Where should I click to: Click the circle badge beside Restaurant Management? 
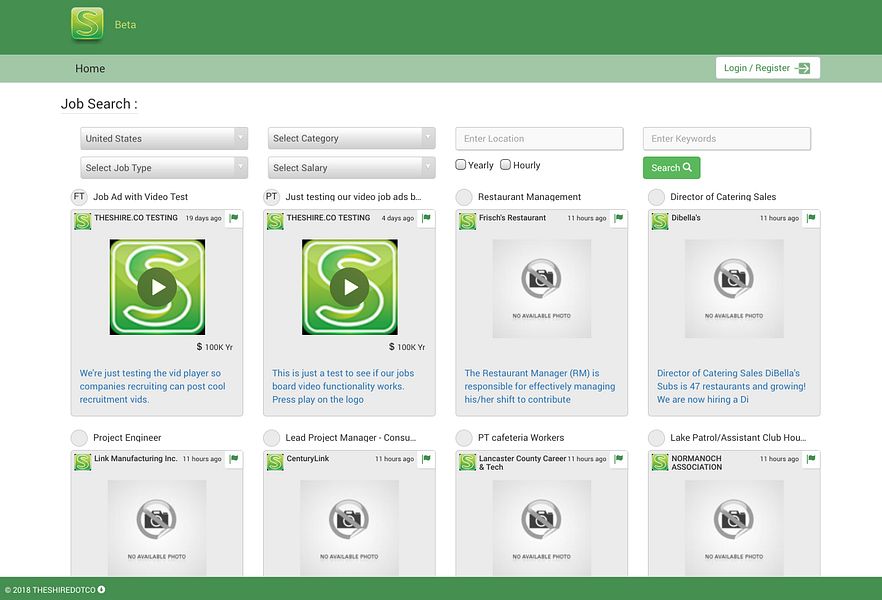click(x=464, y=197)
